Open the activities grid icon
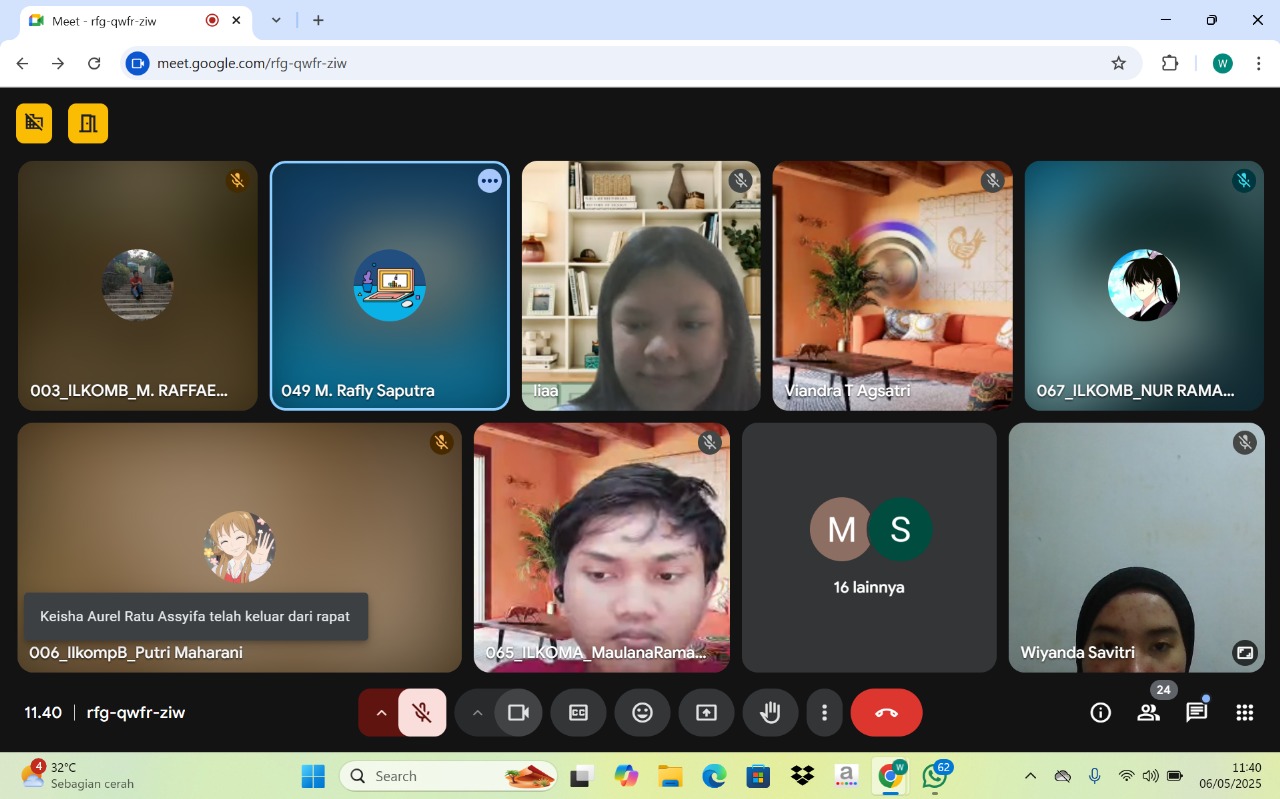This screenshot has width=1280, height=799. coord(1244,713)
